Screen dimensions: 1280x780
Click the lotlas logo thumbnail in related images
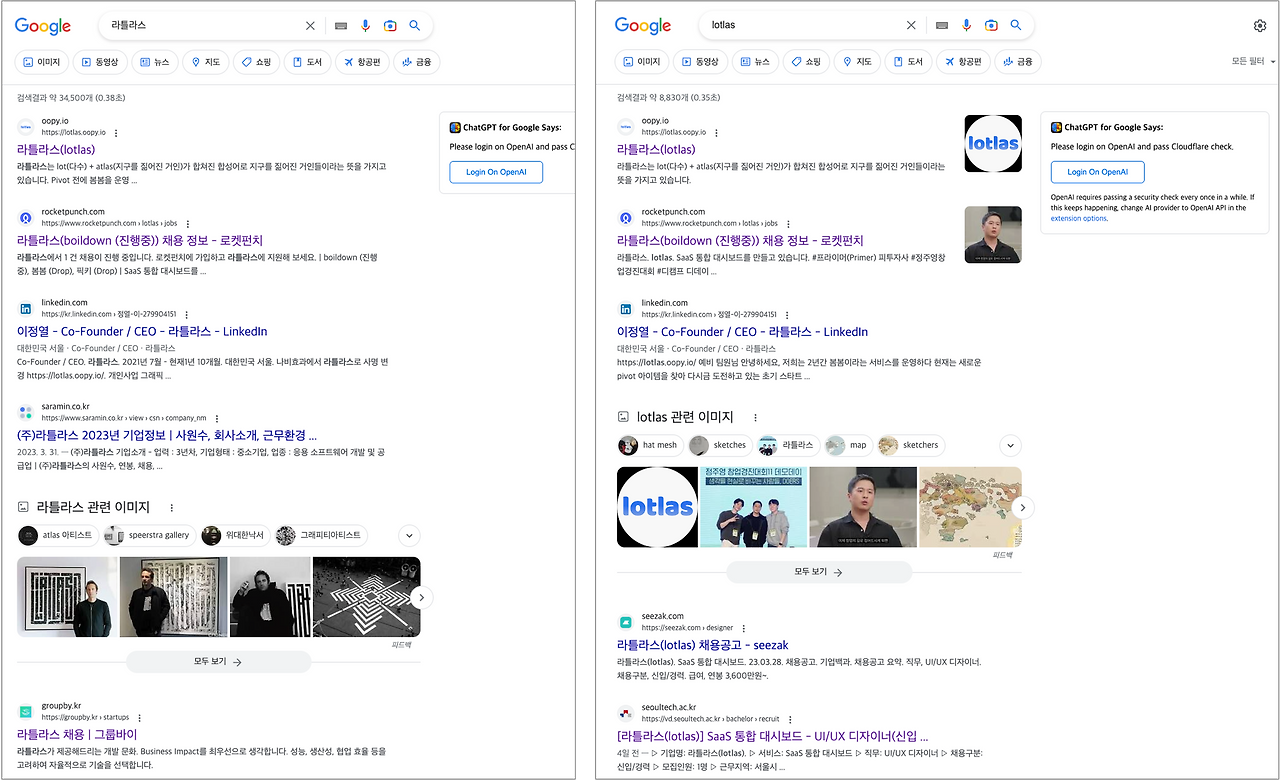(x=657, y=507)
